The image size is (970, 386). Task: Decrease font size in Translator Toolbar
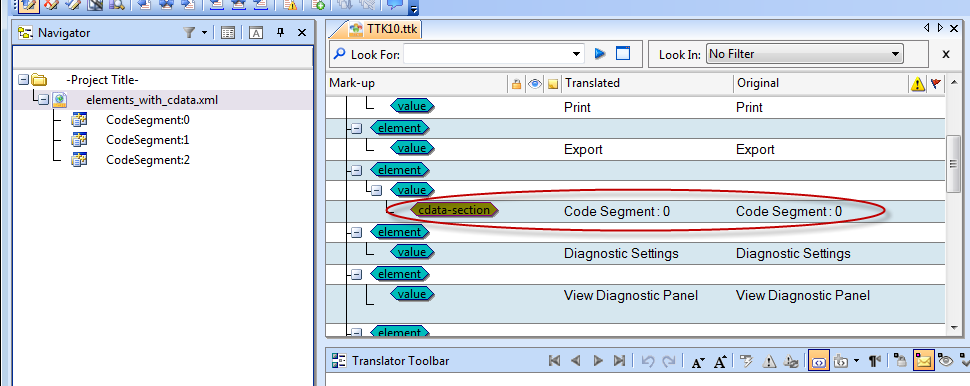tap(698, 362)
